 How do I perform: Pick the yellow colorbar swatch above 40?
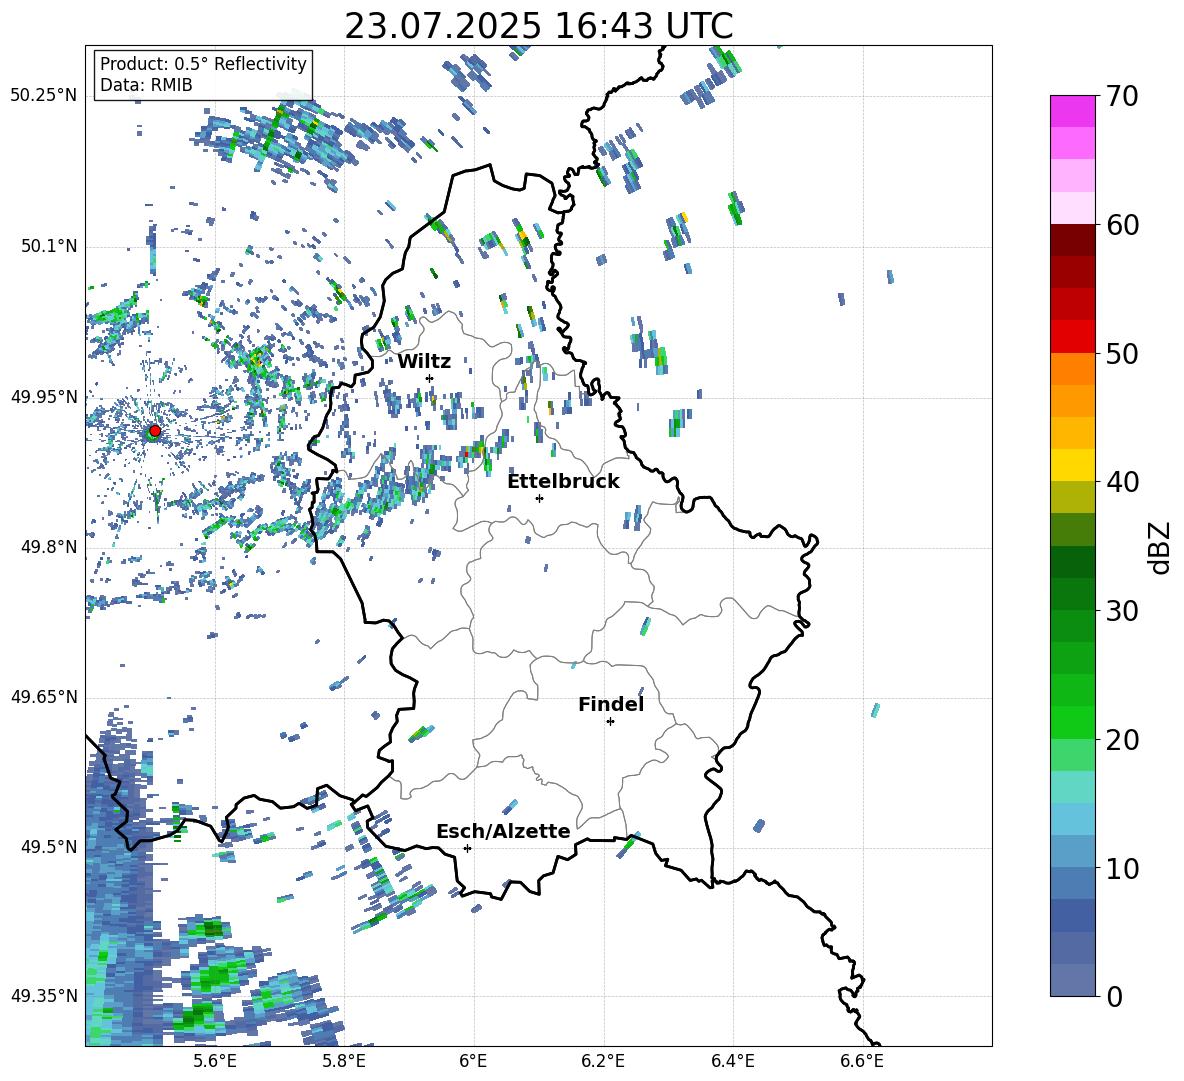click(1072, 465)
